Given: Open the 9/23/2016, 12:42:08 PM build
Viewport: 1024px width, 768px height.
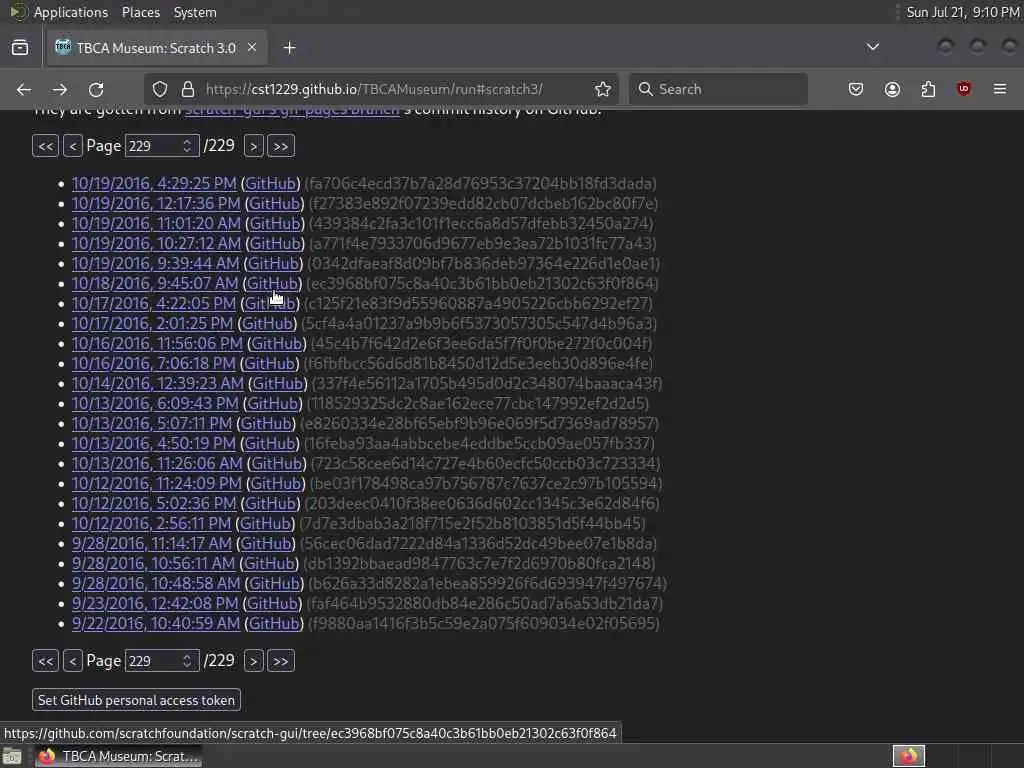Looking at the screenshot, I should pos(155,603).
